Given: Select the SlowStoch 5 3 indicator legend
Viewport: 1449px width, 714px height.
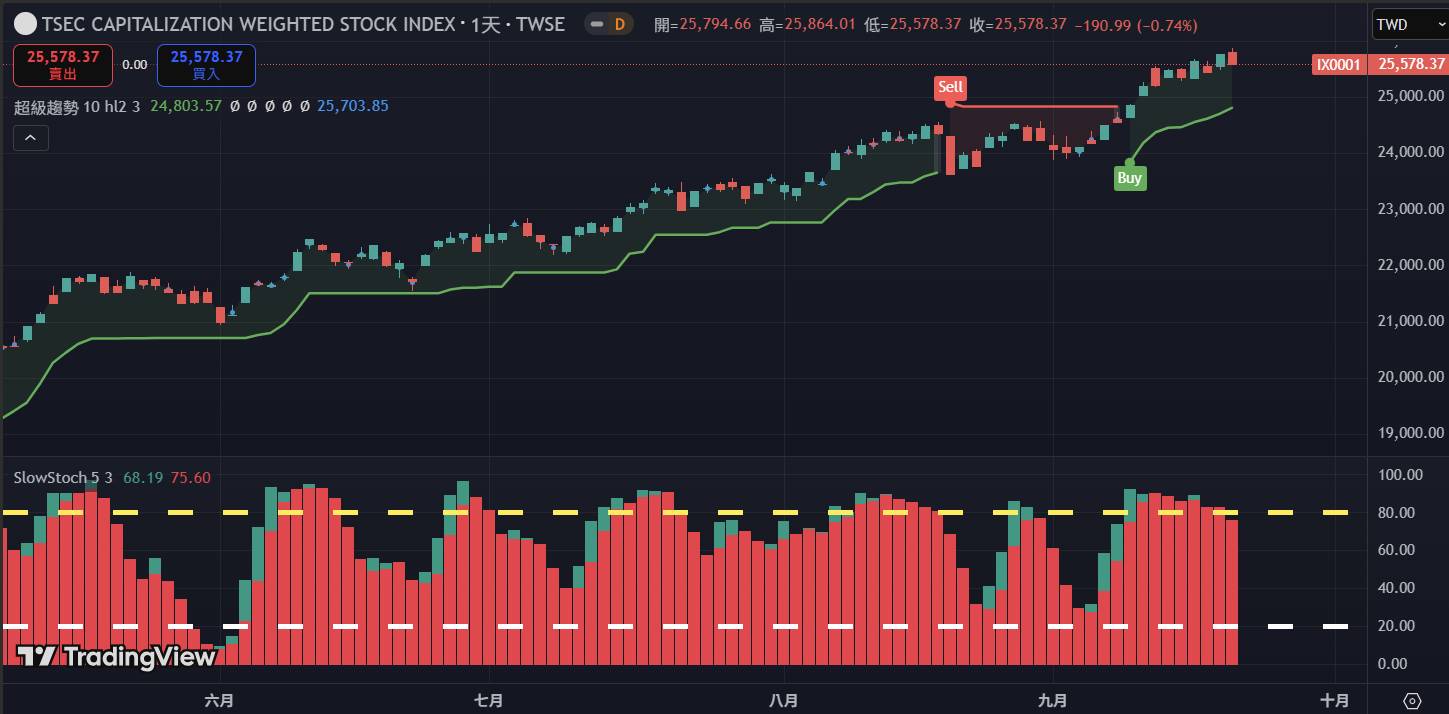Looking at the screenshot, I should click(x=62, y=478).
